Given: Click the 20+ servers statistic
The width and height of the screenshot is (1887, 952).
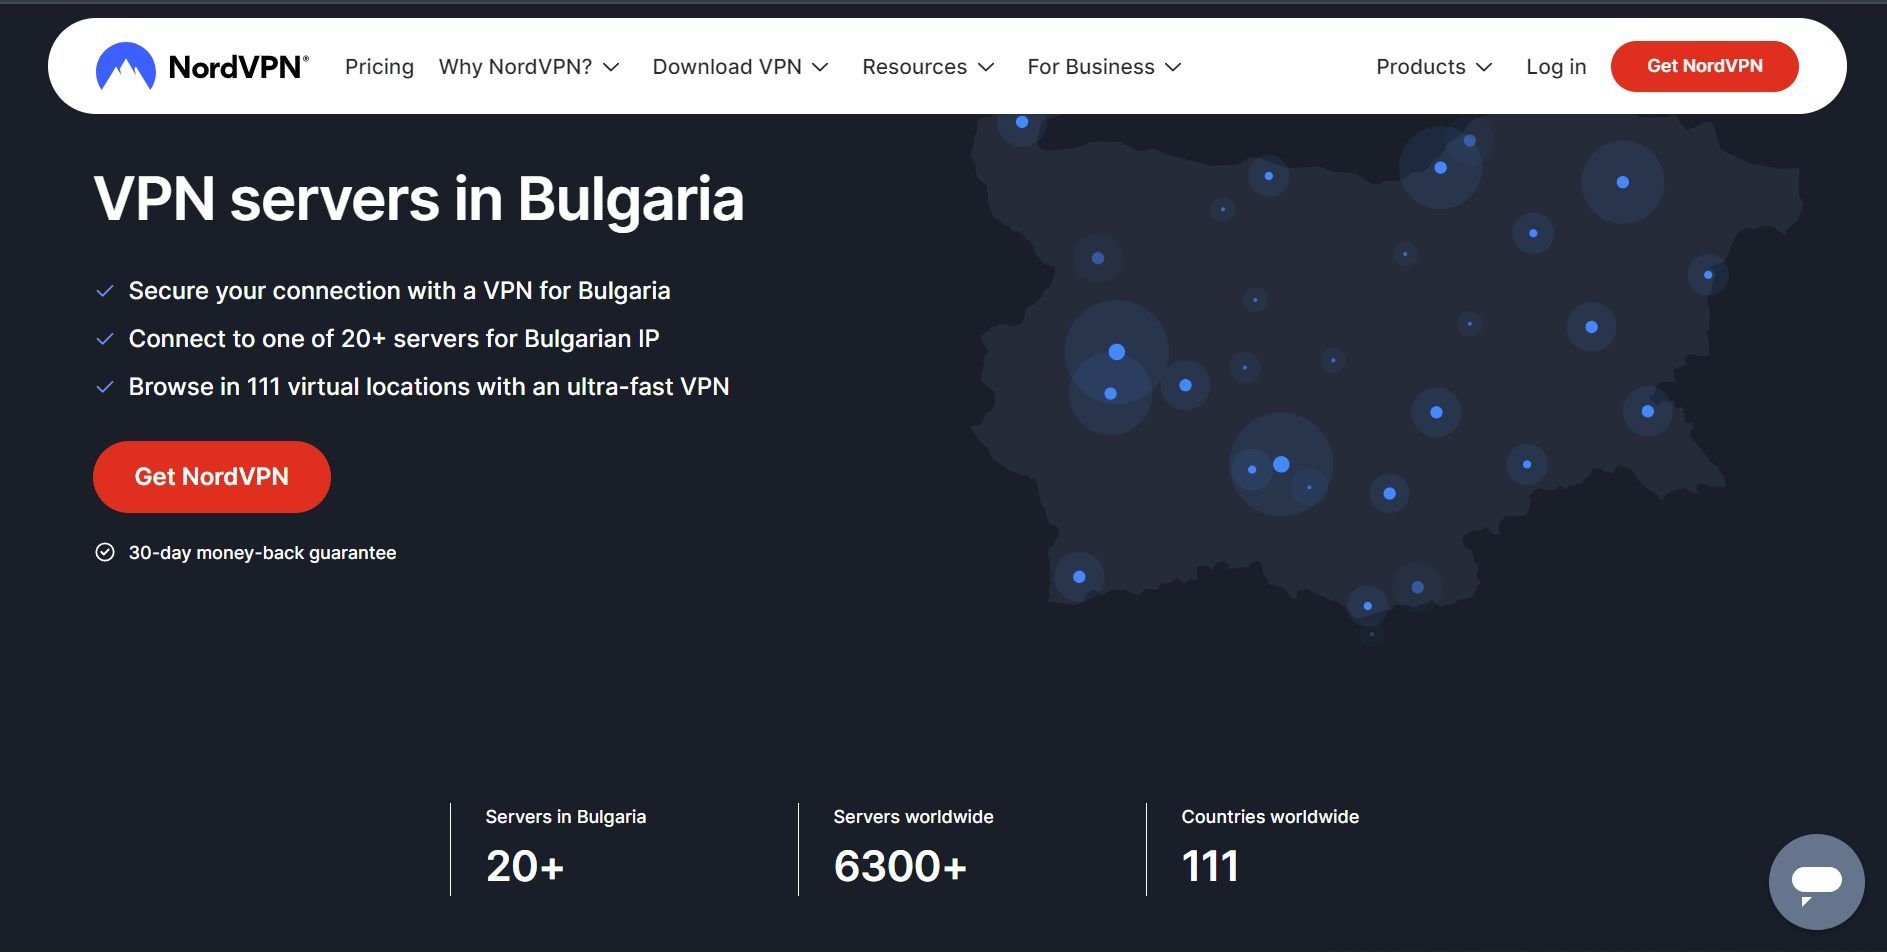Looking at the screenshot, I should tap(525, 866).
